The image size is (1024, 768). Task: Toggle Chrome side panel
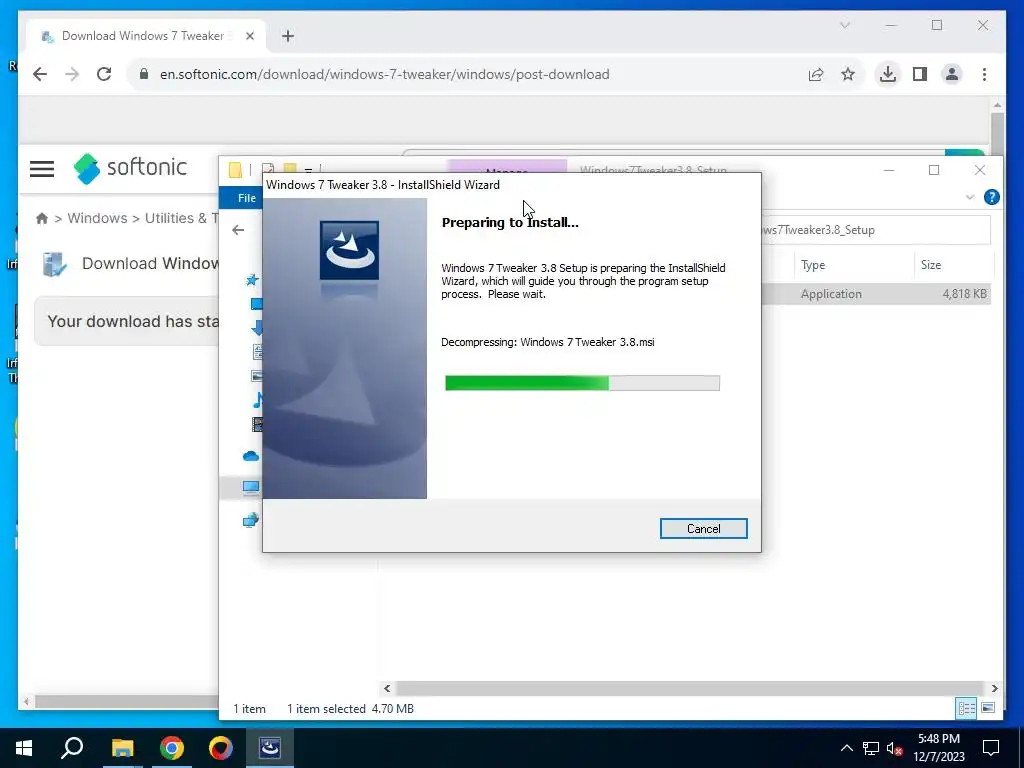point(920,74)
